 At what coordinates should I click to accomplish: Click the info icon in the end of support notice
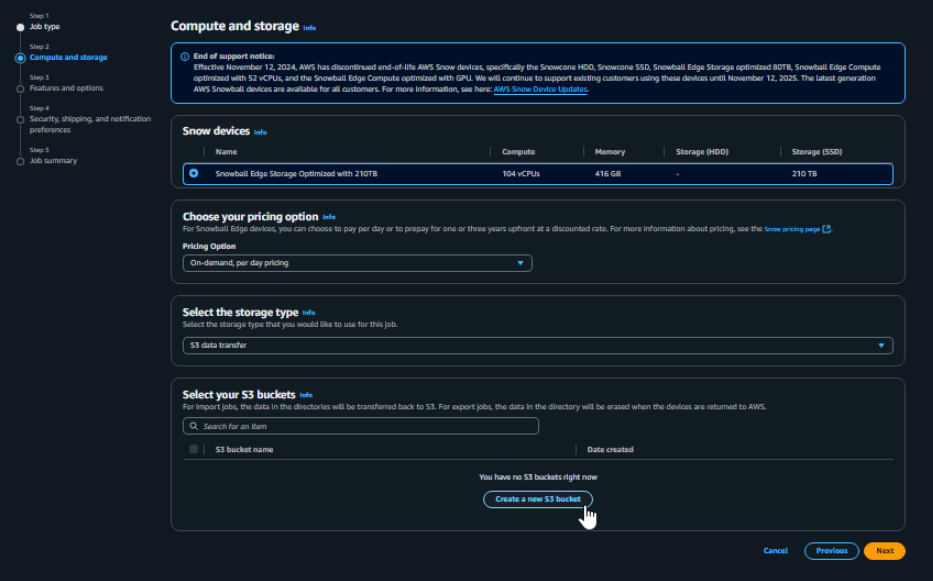[x=185, y=57]
